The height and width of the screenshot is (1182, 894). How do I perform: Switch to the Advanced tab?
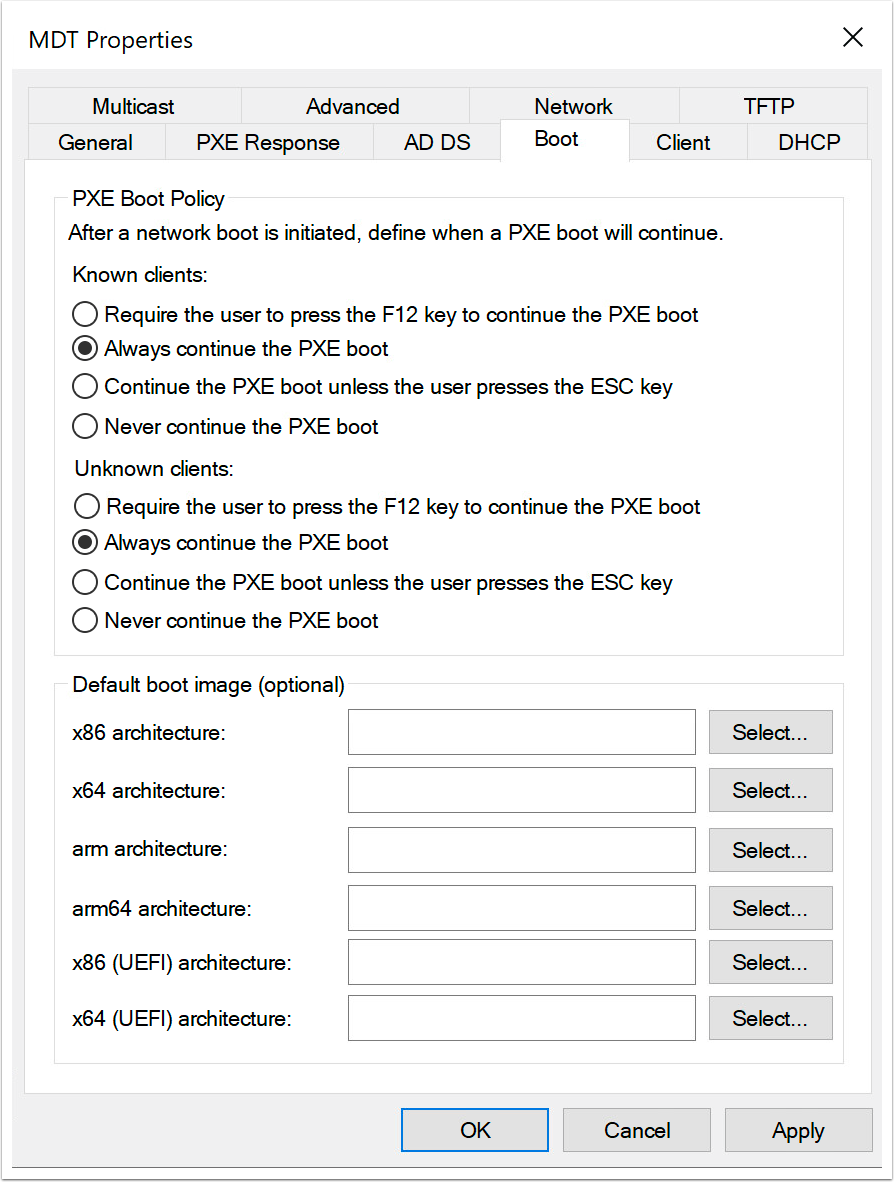click(x=352, y=106)
